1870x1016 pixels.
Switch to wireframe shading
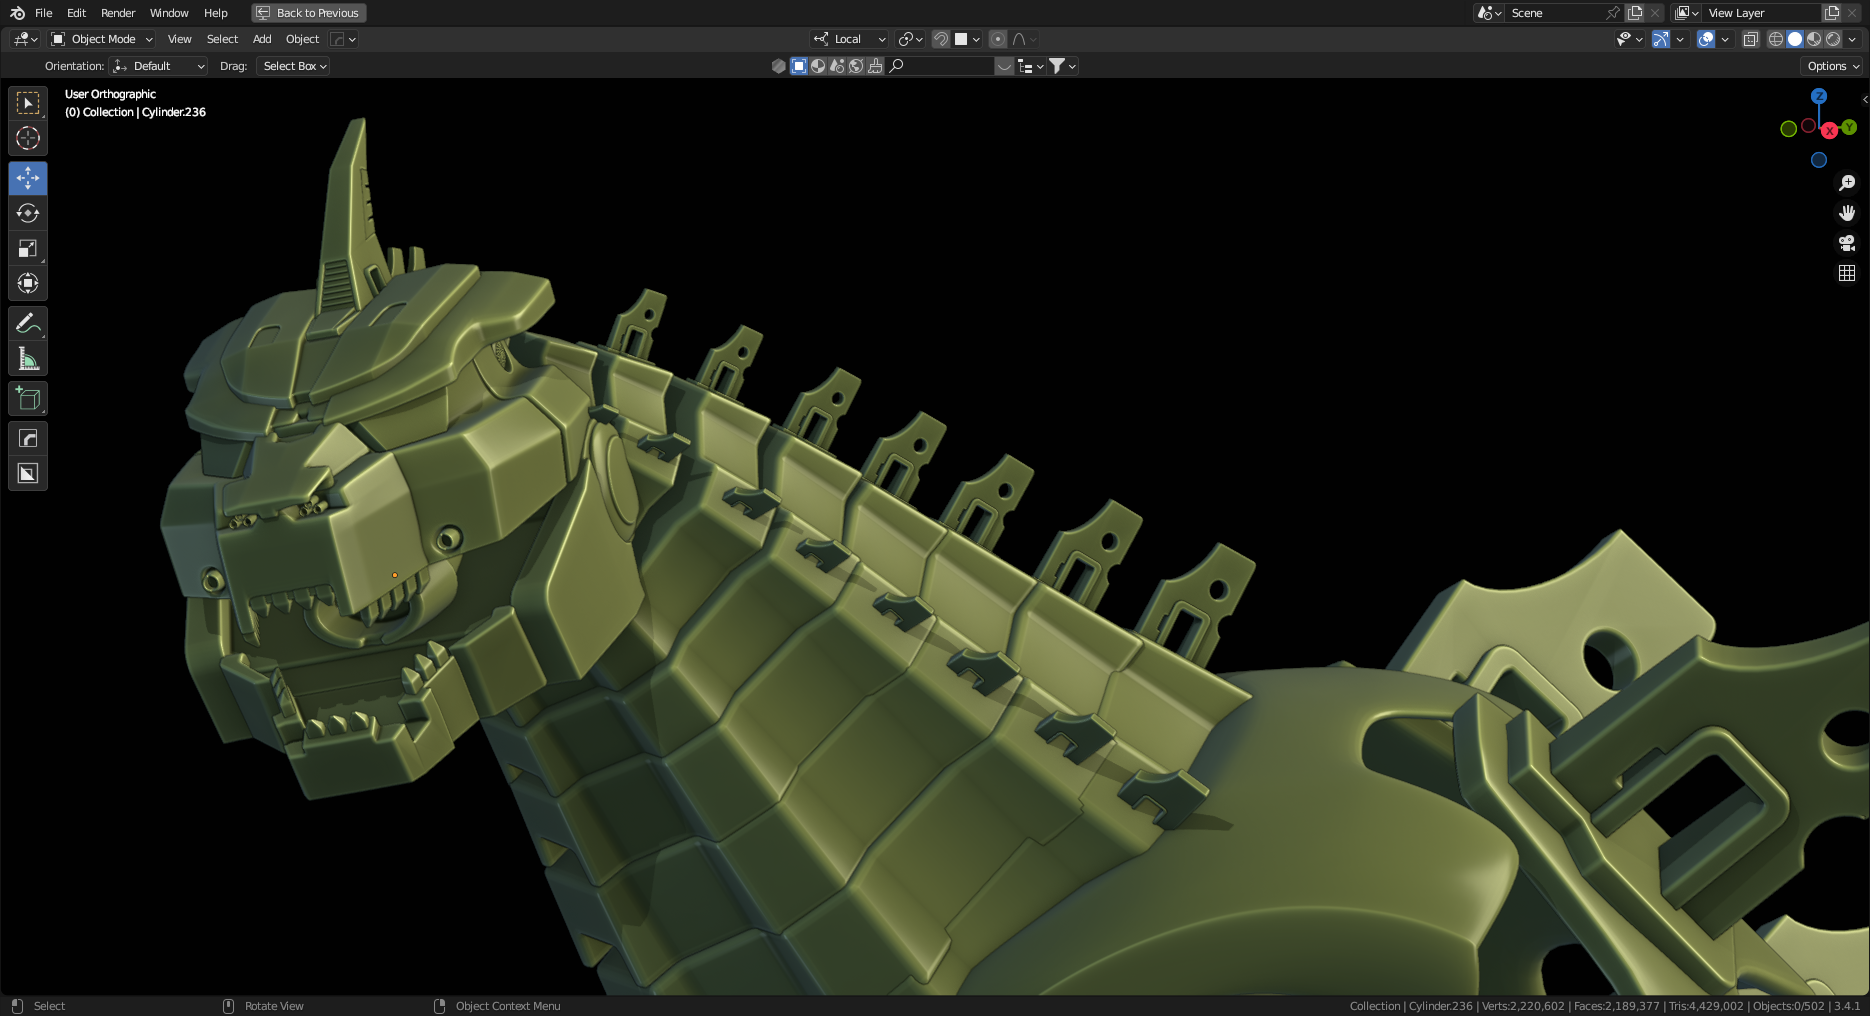coord(1776,39)
